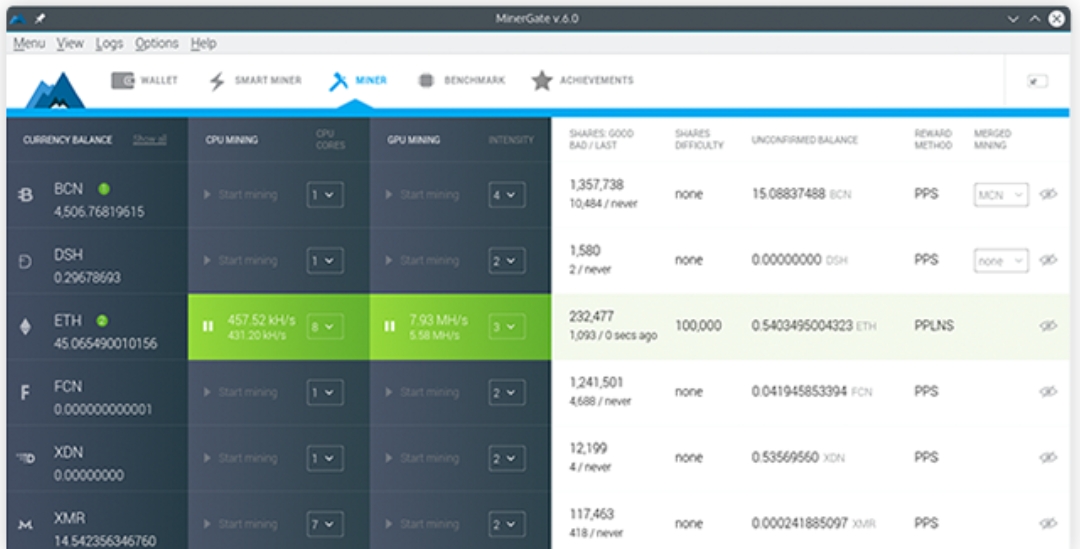Click the BCN coin symbol icon

pyautogui.click(x=25, y=196)
